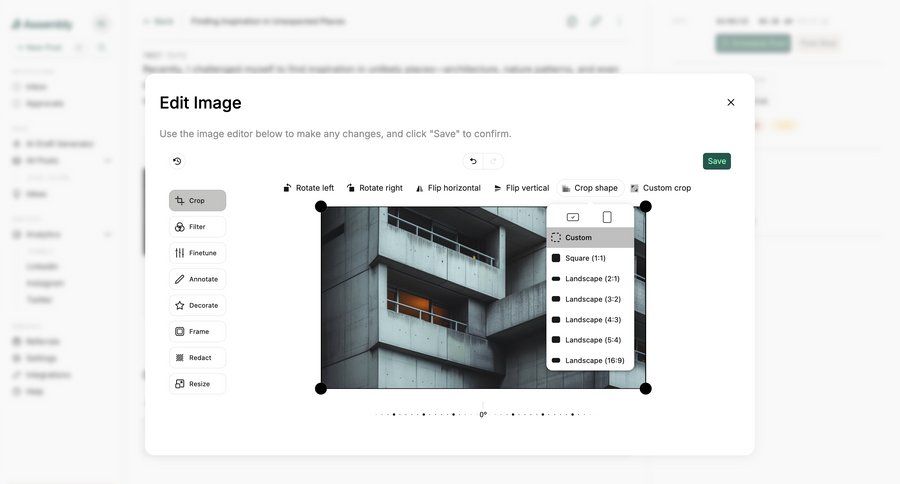Click the green Save button
The height and width of the screenshot is (484, 900).
(x=716, y=161)
